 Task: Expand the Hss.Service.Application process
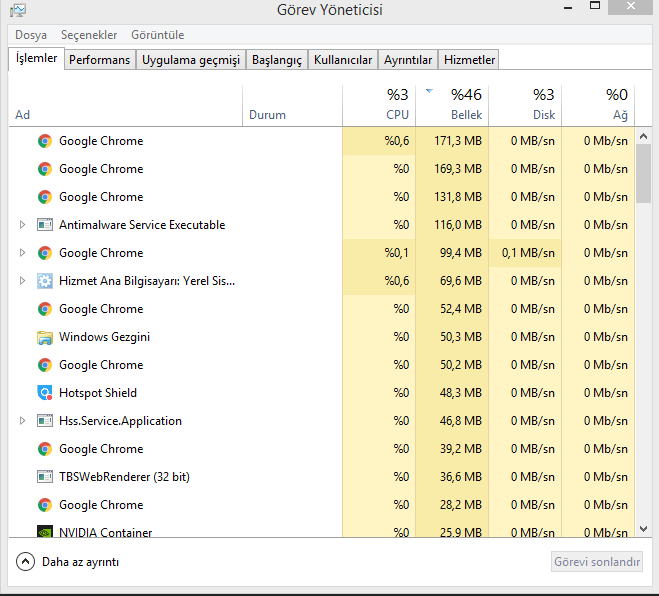23,421
